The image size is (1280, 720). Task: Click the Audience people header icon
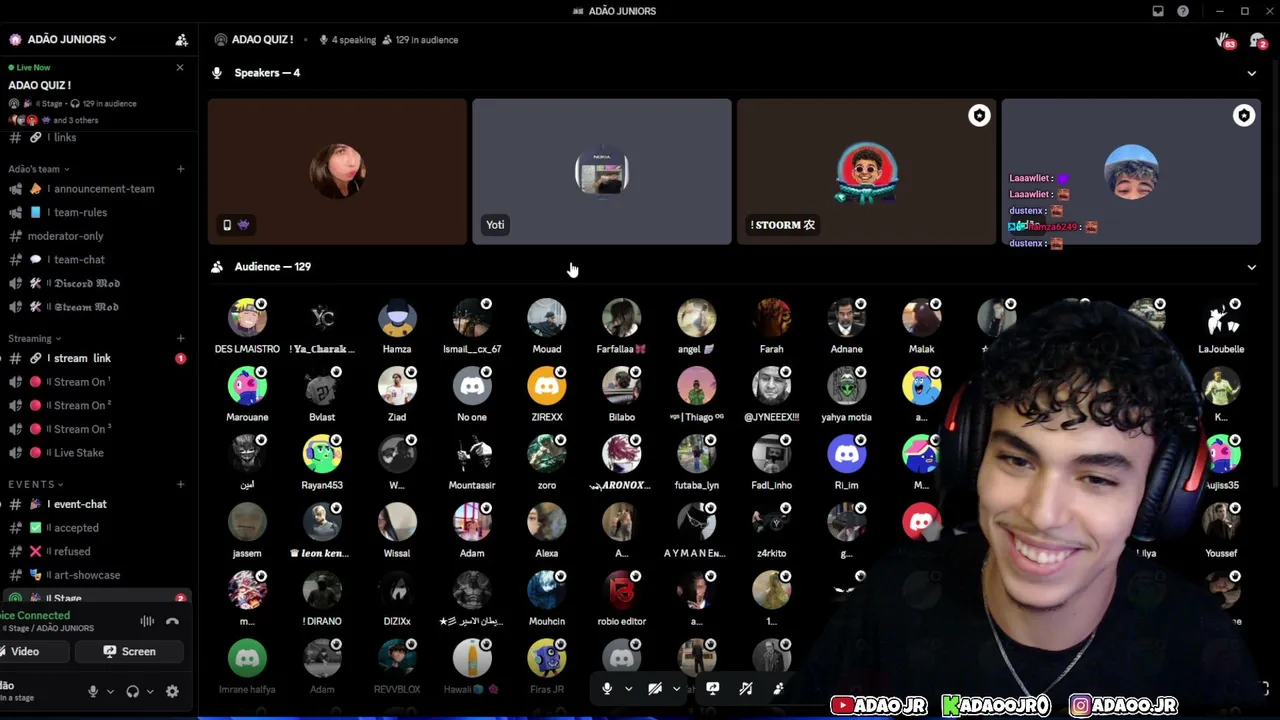click(217, 267)
